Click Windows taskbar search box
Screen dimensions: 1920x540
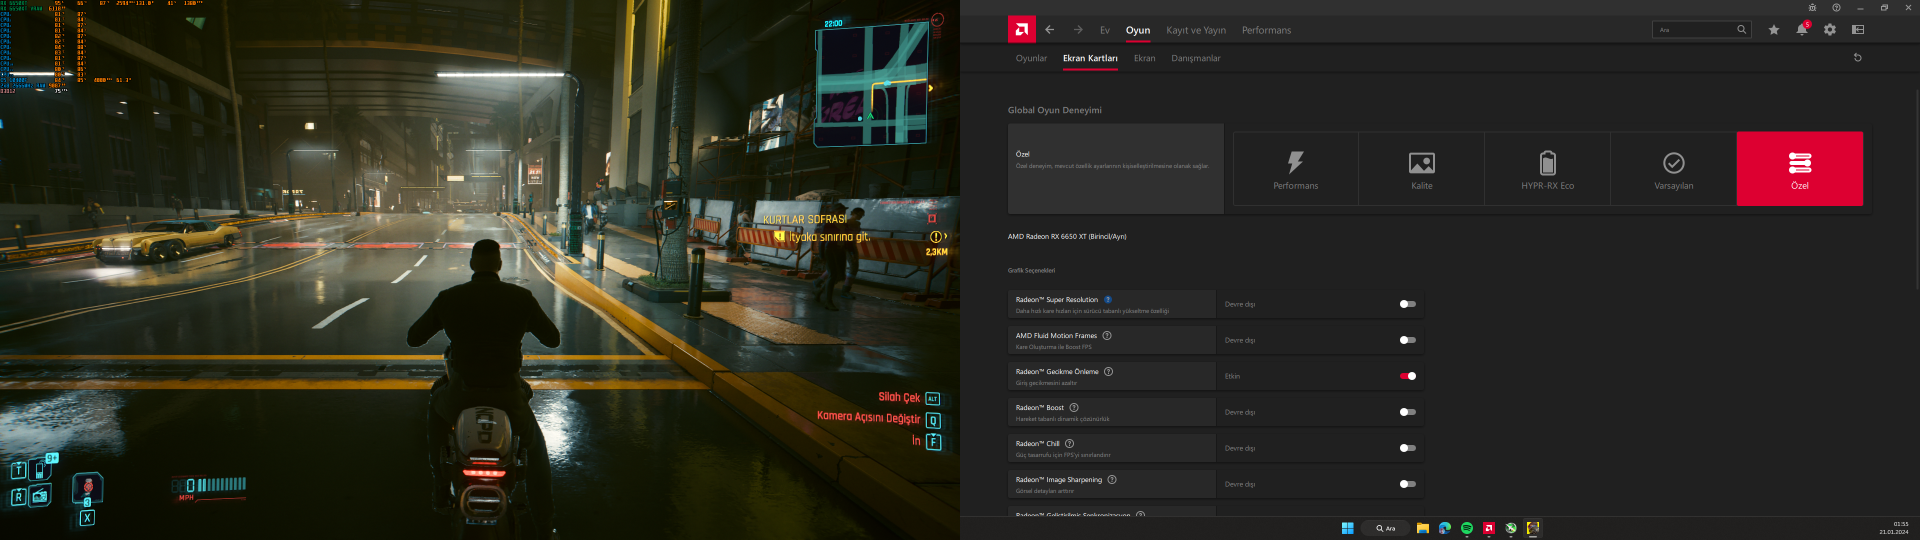[1385, 528]
